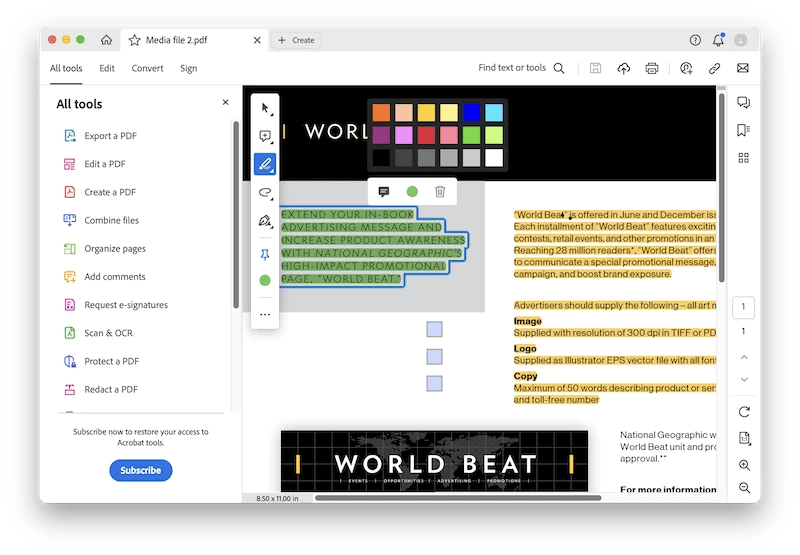Upload file to cloud storage
Screen dimensions: 800x555
(x=623, y=68)
